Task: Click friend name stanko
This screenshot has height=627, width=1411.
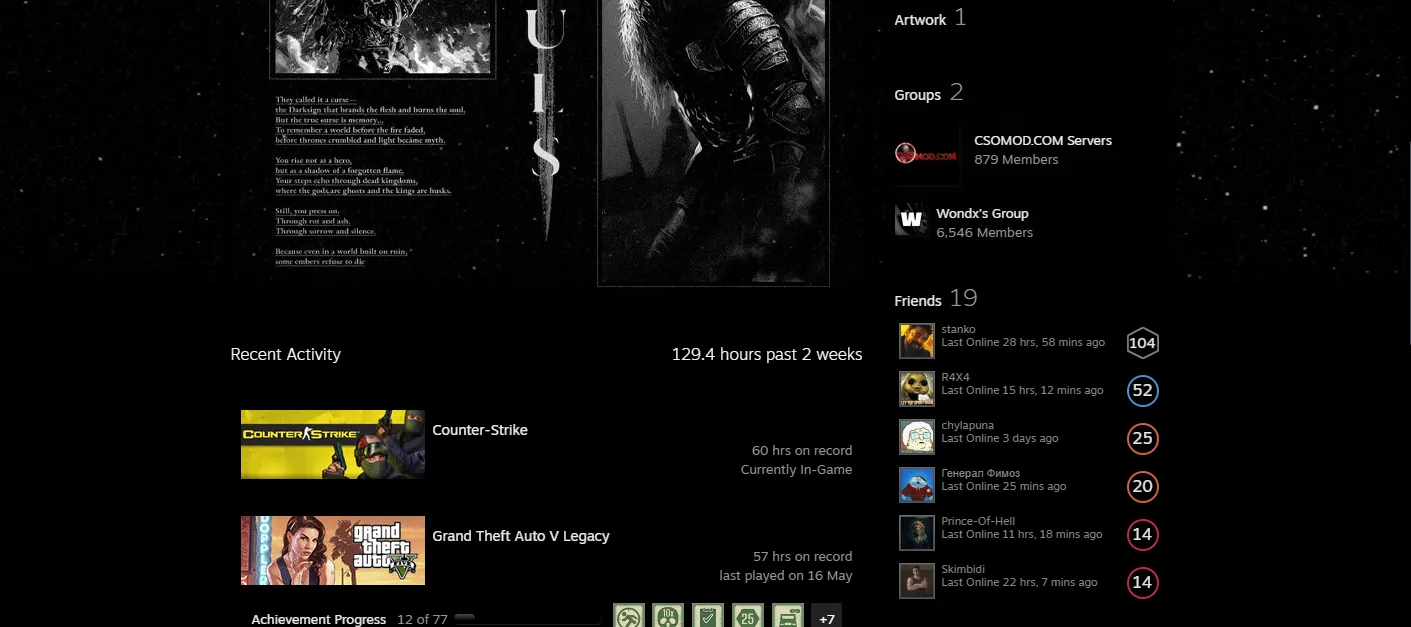Action: coord(958,329)
